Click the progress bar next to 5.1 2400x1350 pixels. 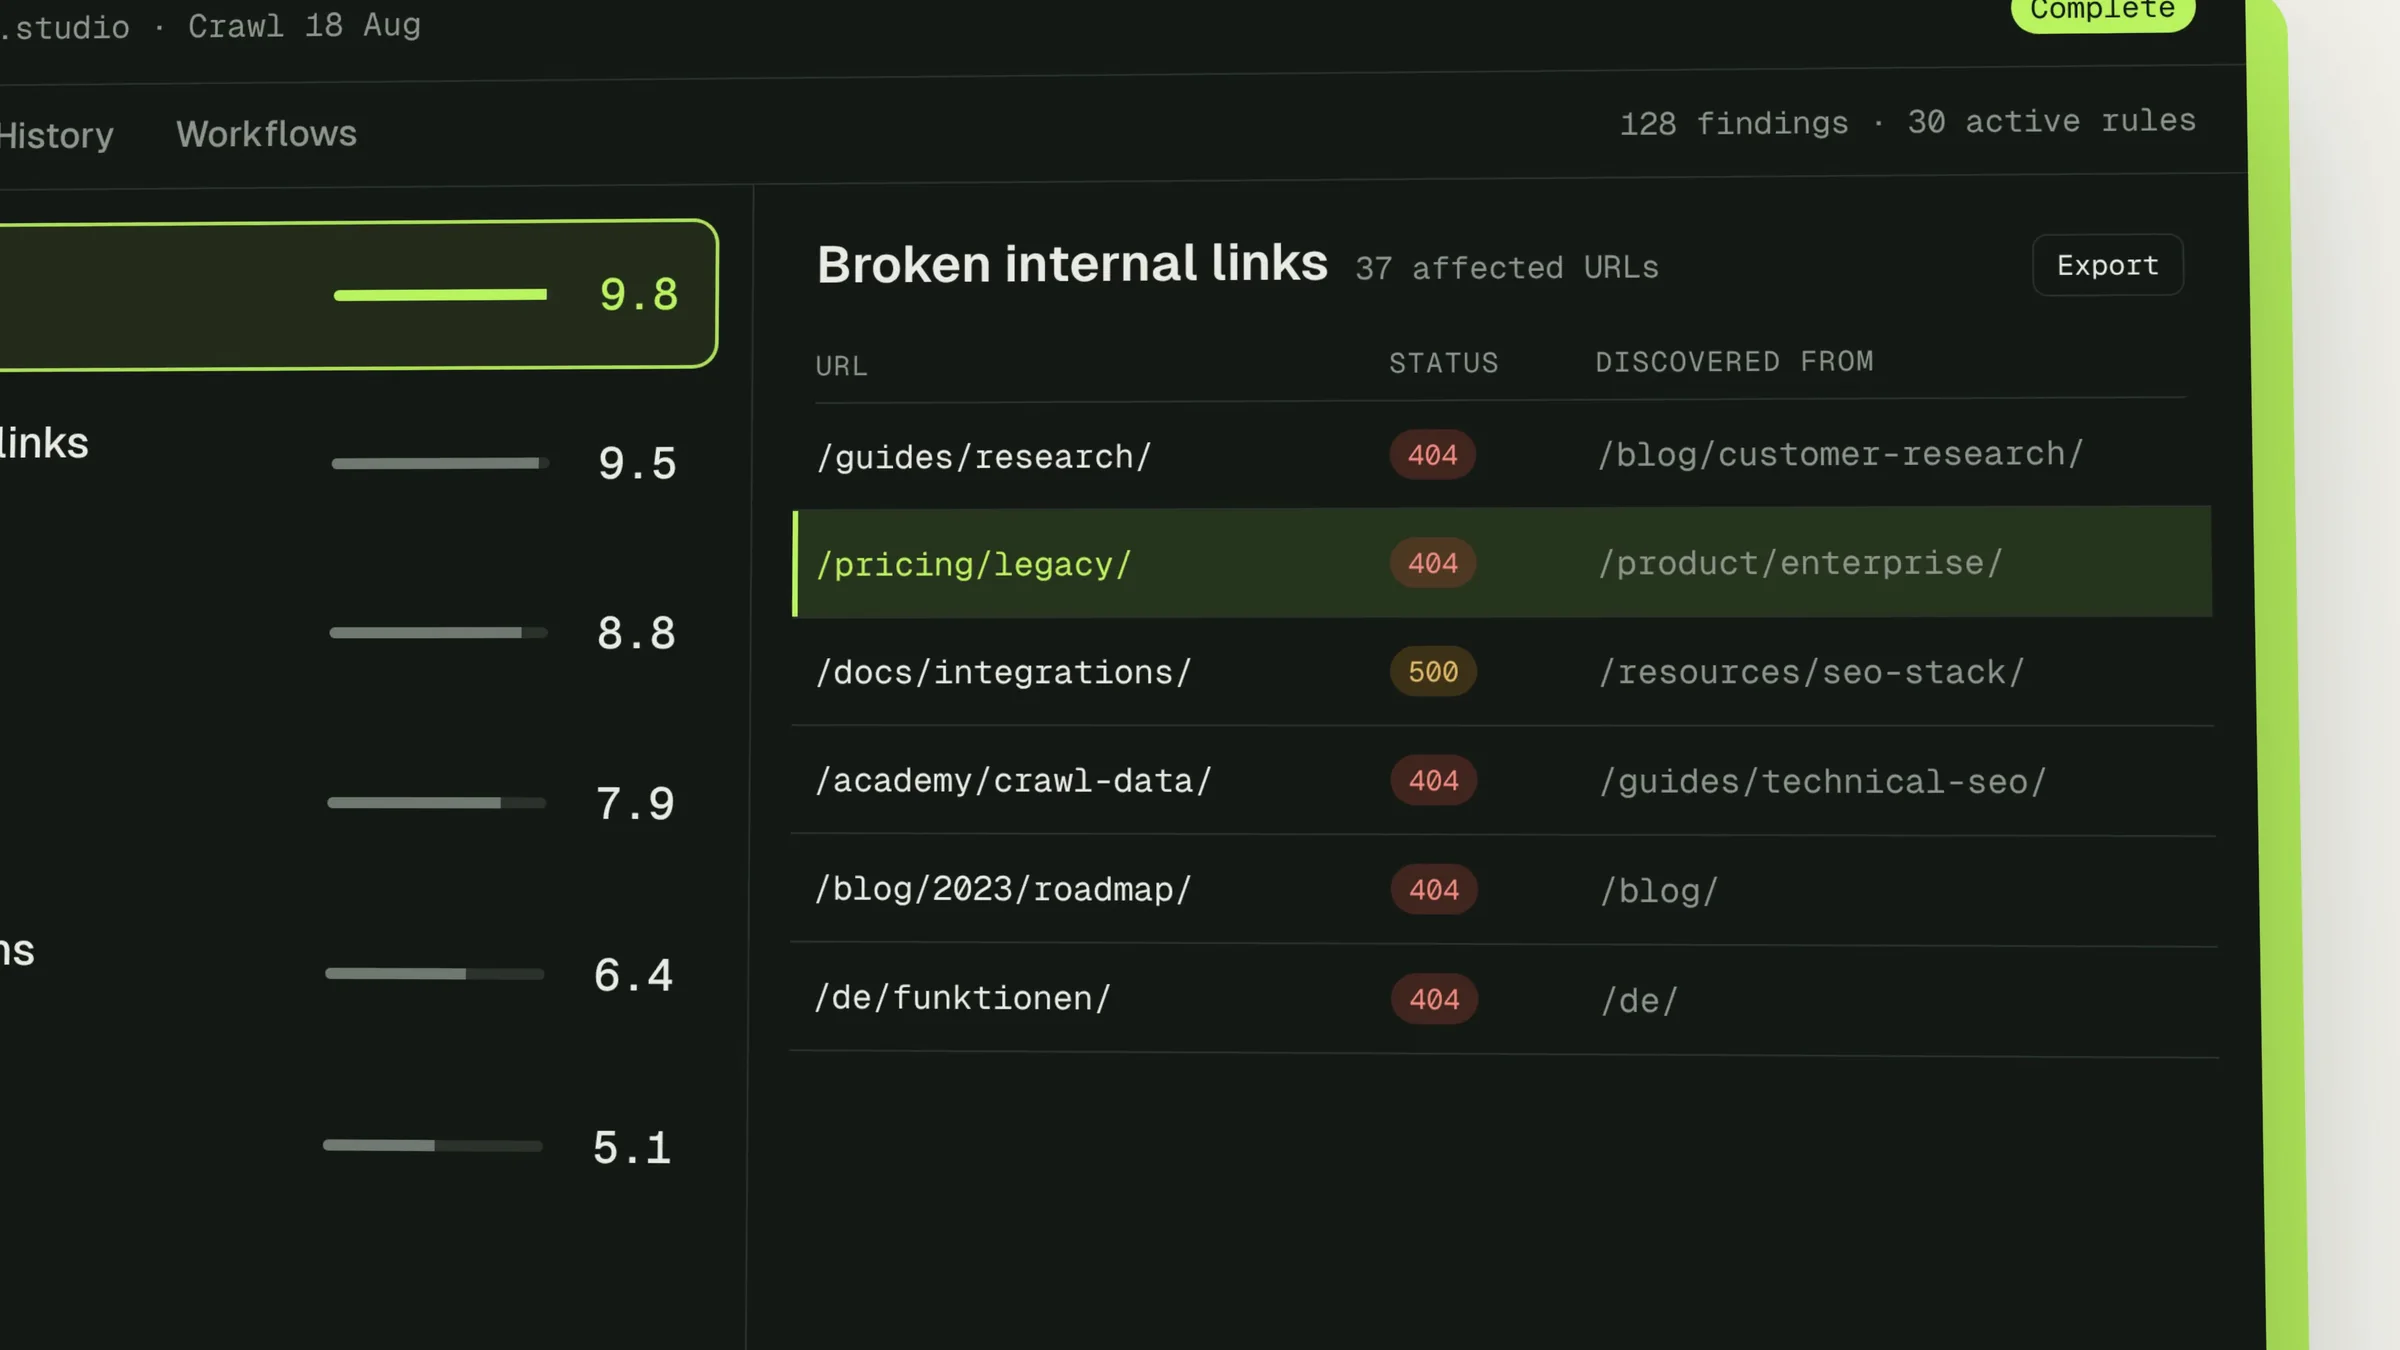432,1145
